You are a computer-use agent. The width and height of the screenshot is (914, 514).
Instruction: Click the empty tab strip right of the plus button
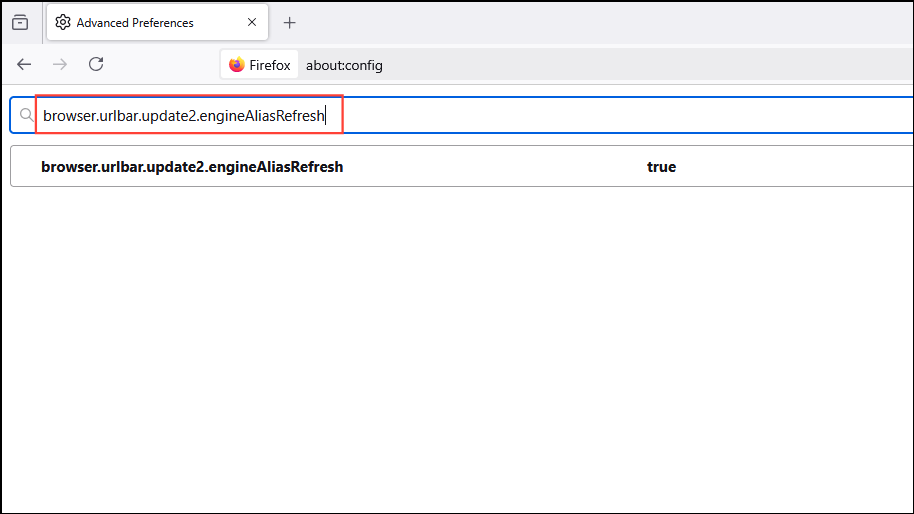(600, 22)
